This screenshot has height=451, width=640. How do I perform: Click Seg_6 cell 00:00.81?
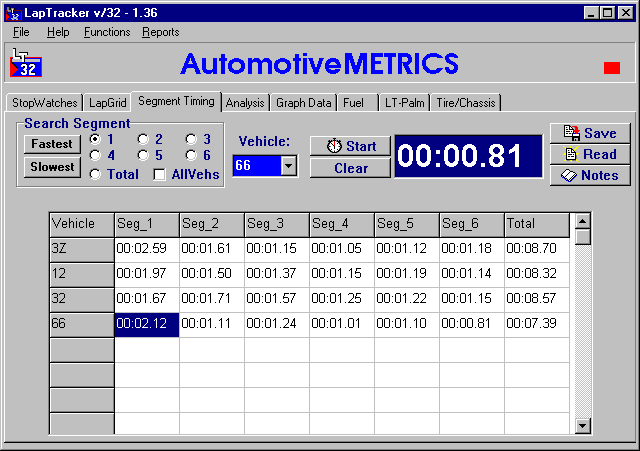coord(472,325)
